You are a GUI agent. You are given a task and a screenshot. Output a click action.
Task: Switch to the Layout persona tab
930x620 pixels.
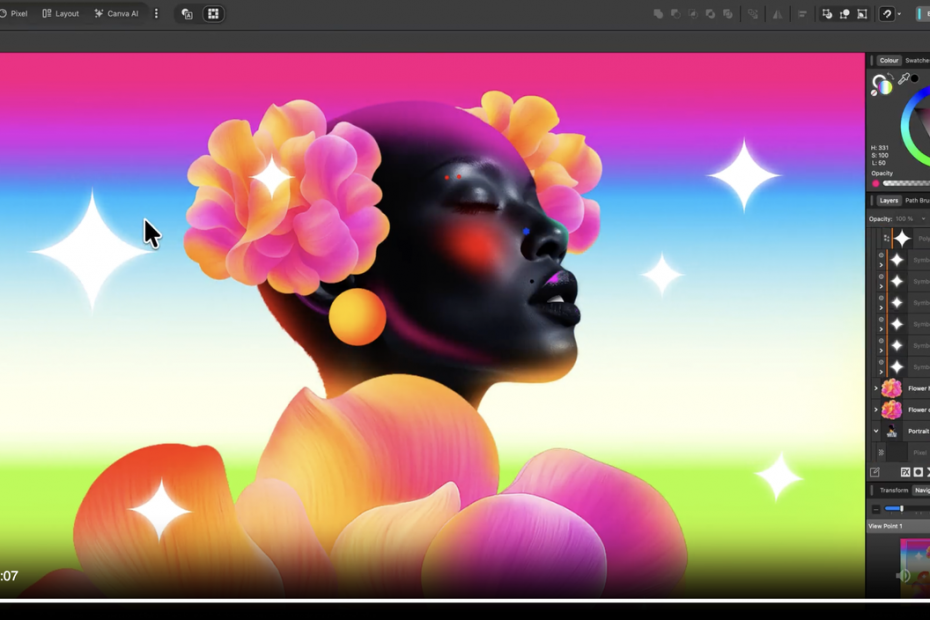point(61,14)
